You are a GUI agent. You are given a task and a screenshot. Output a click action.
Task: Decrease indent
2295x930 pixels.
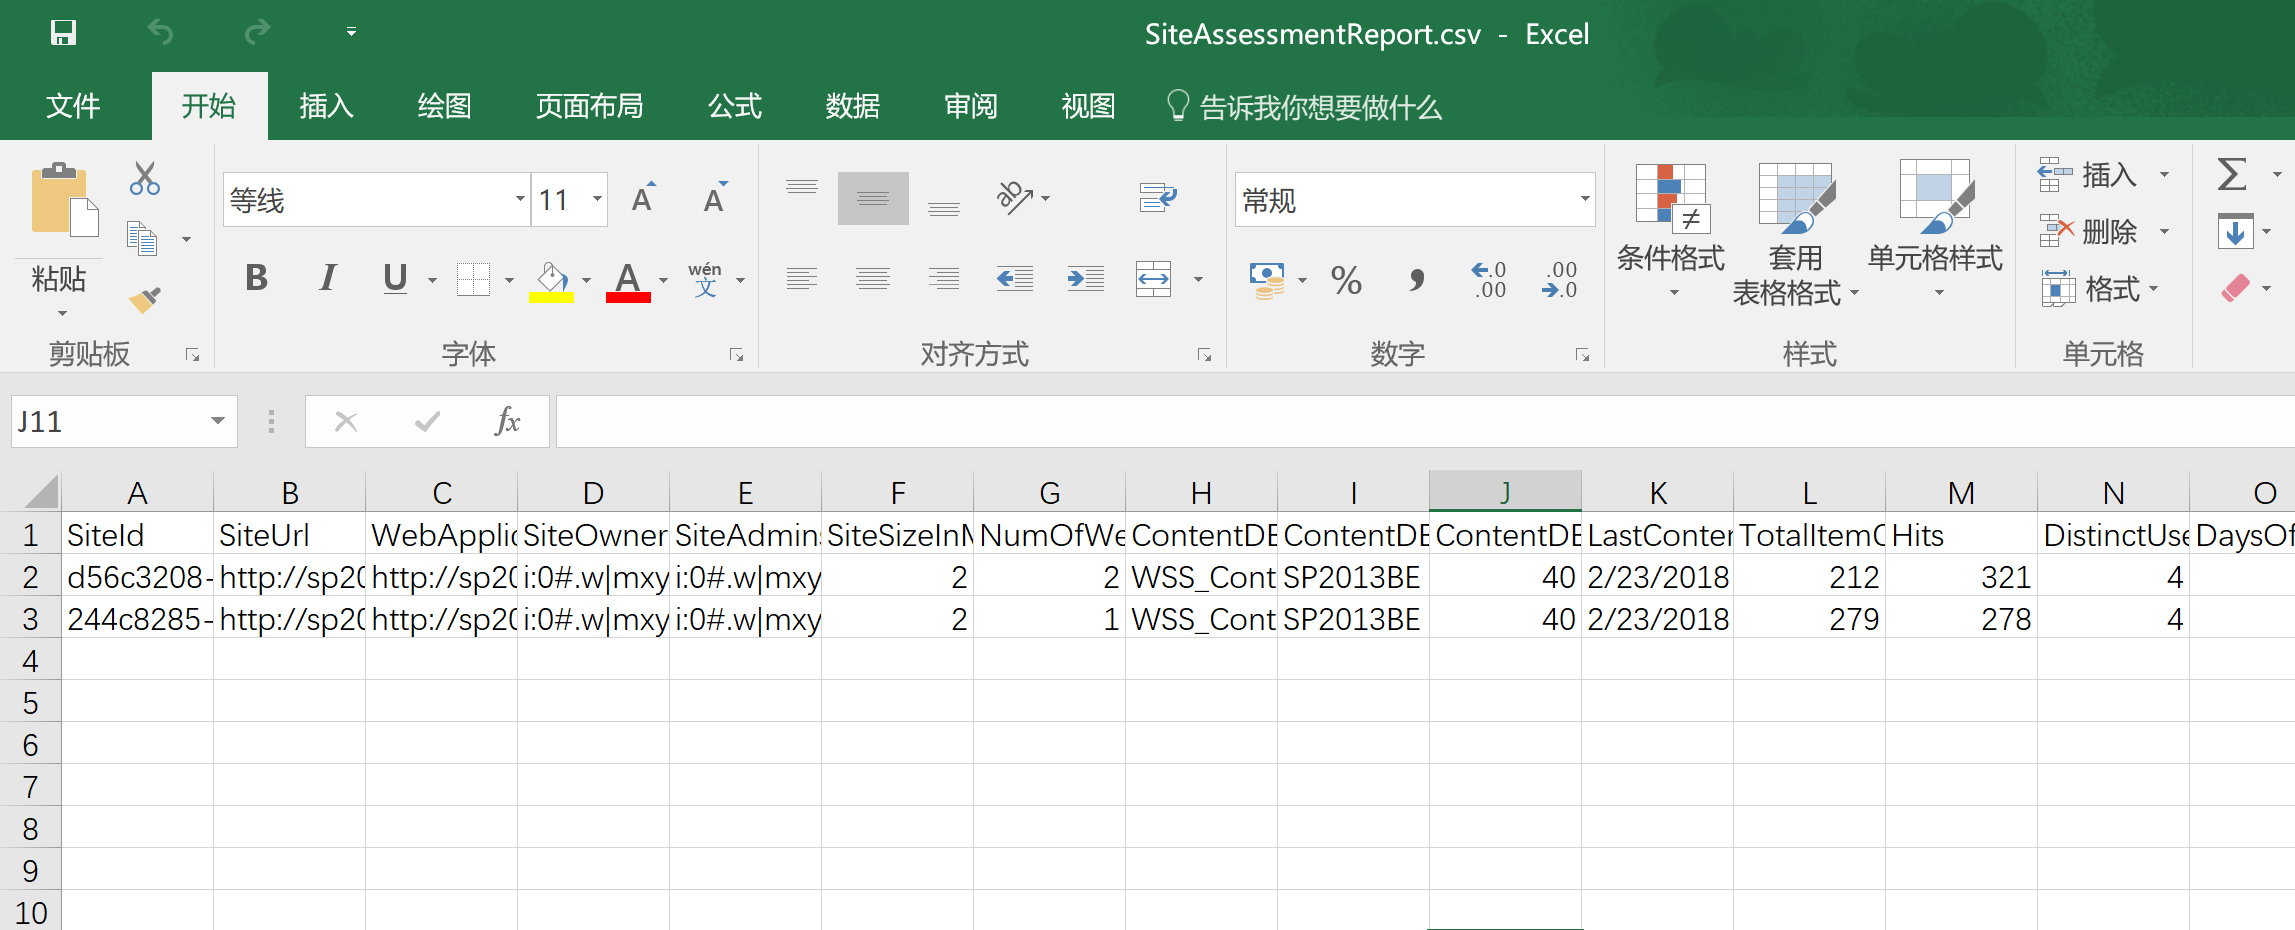coord(1015,279)
